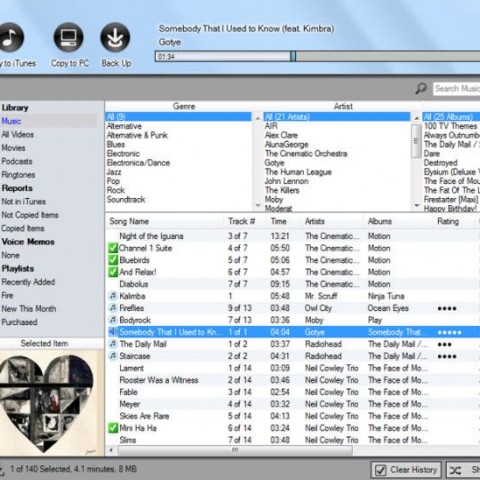Open Podcasts in the sidebar
The image size is (480, 480).
click(17, 161)
